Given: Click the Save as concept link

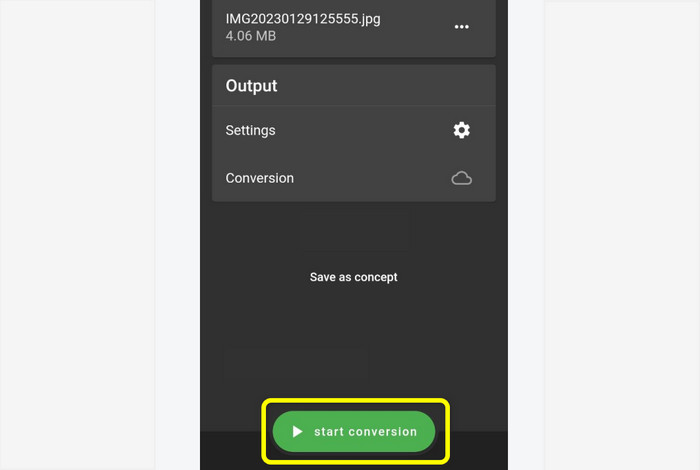Looking at the screenshot, I should [354, 277].
